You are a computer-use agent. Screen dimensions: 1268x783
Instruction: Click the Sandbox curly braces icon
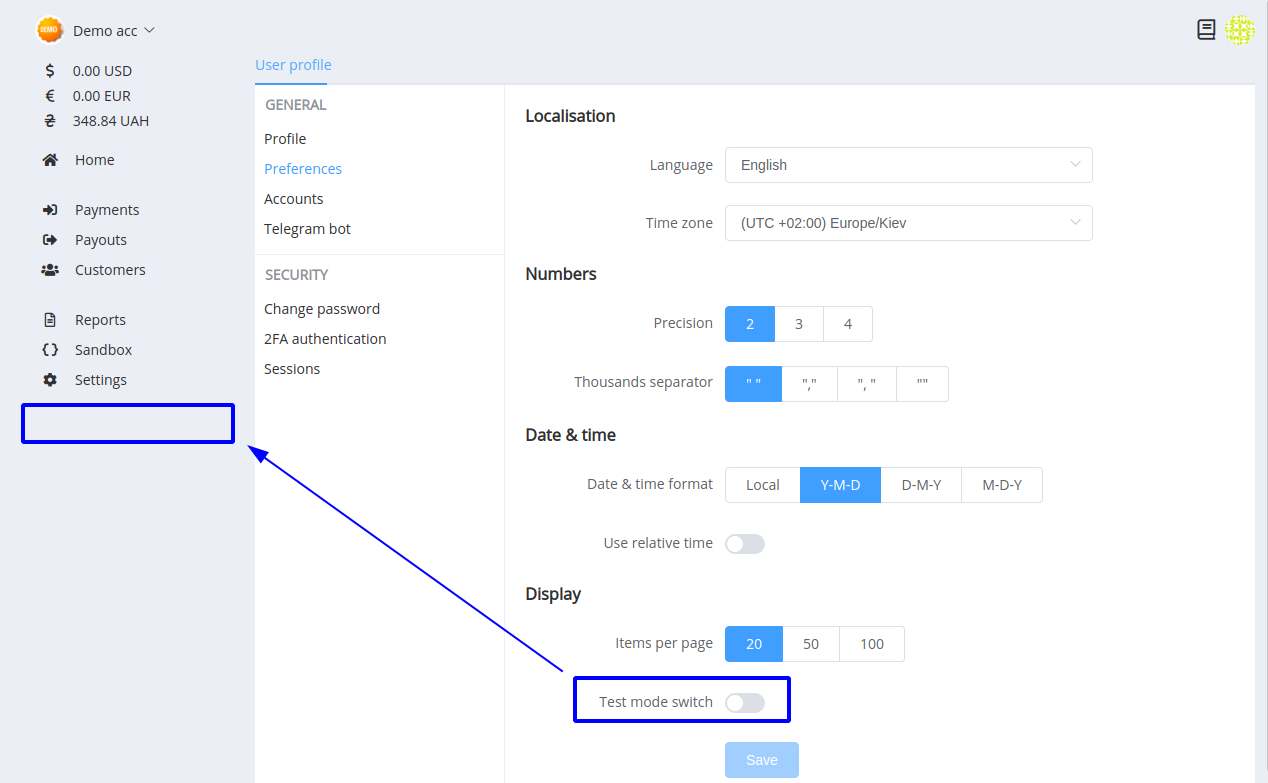[50, 350]
